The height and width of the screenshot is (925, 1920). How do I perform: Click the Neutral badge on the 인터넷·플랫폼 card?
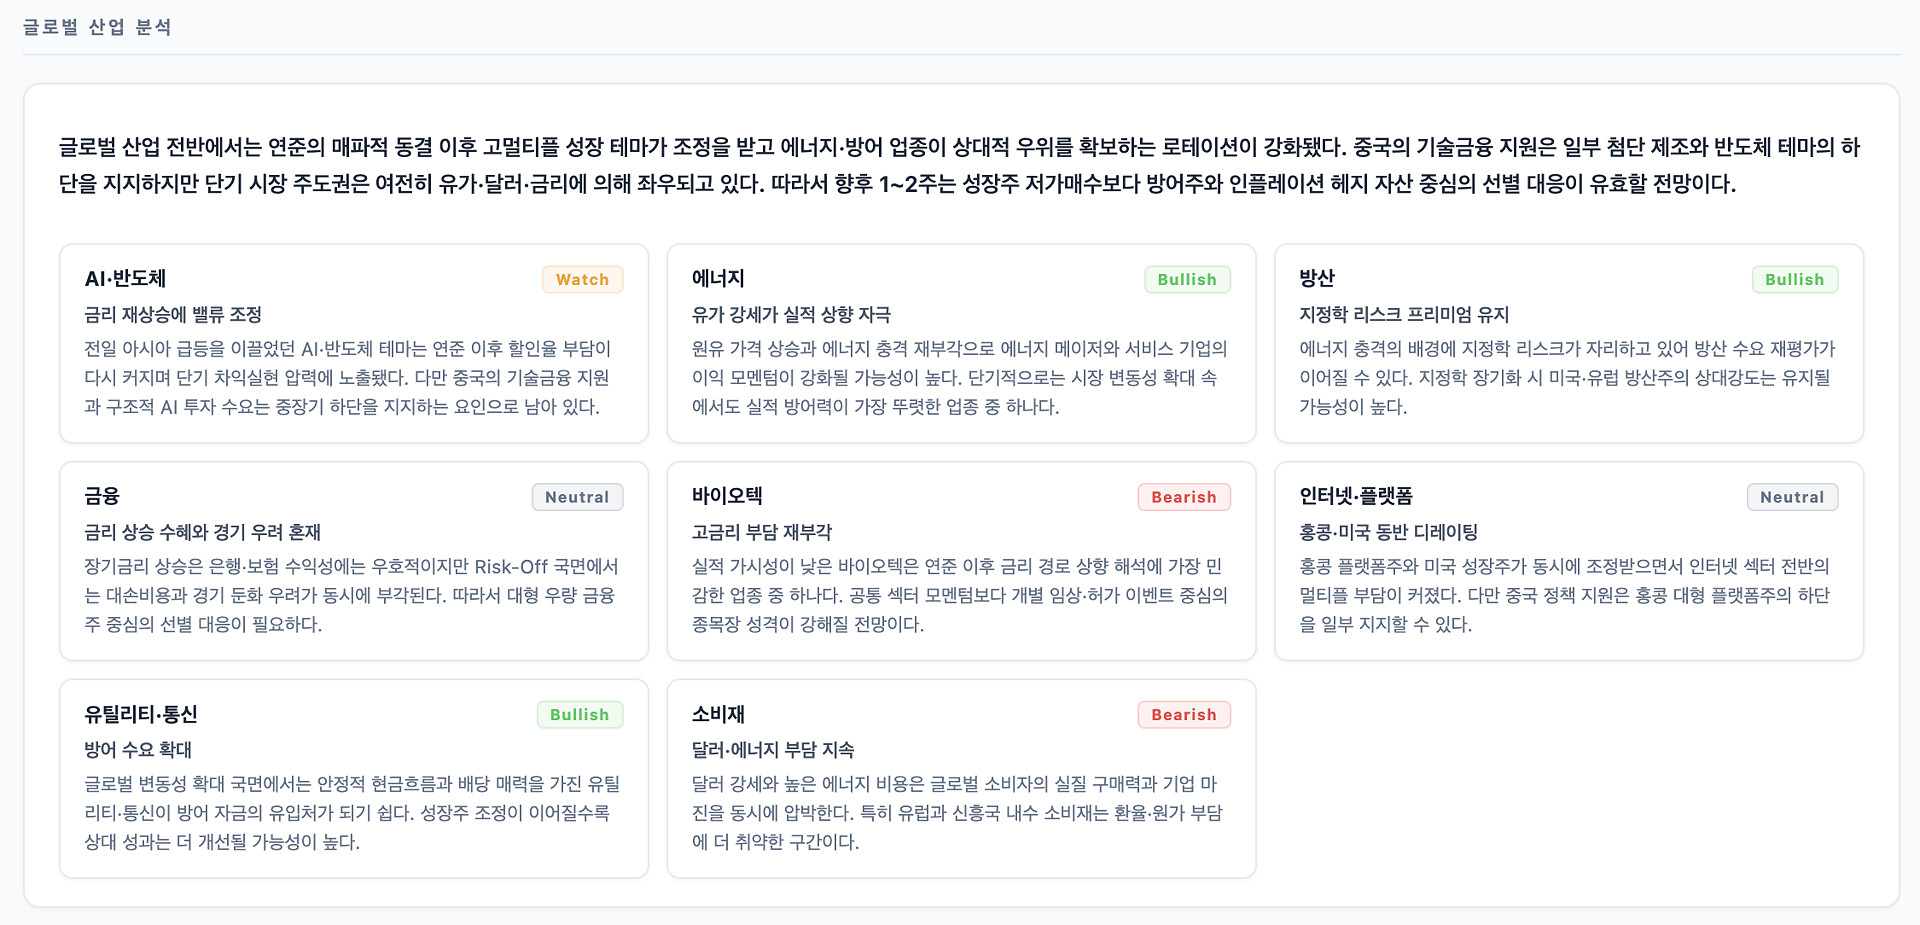point(1792,497)
